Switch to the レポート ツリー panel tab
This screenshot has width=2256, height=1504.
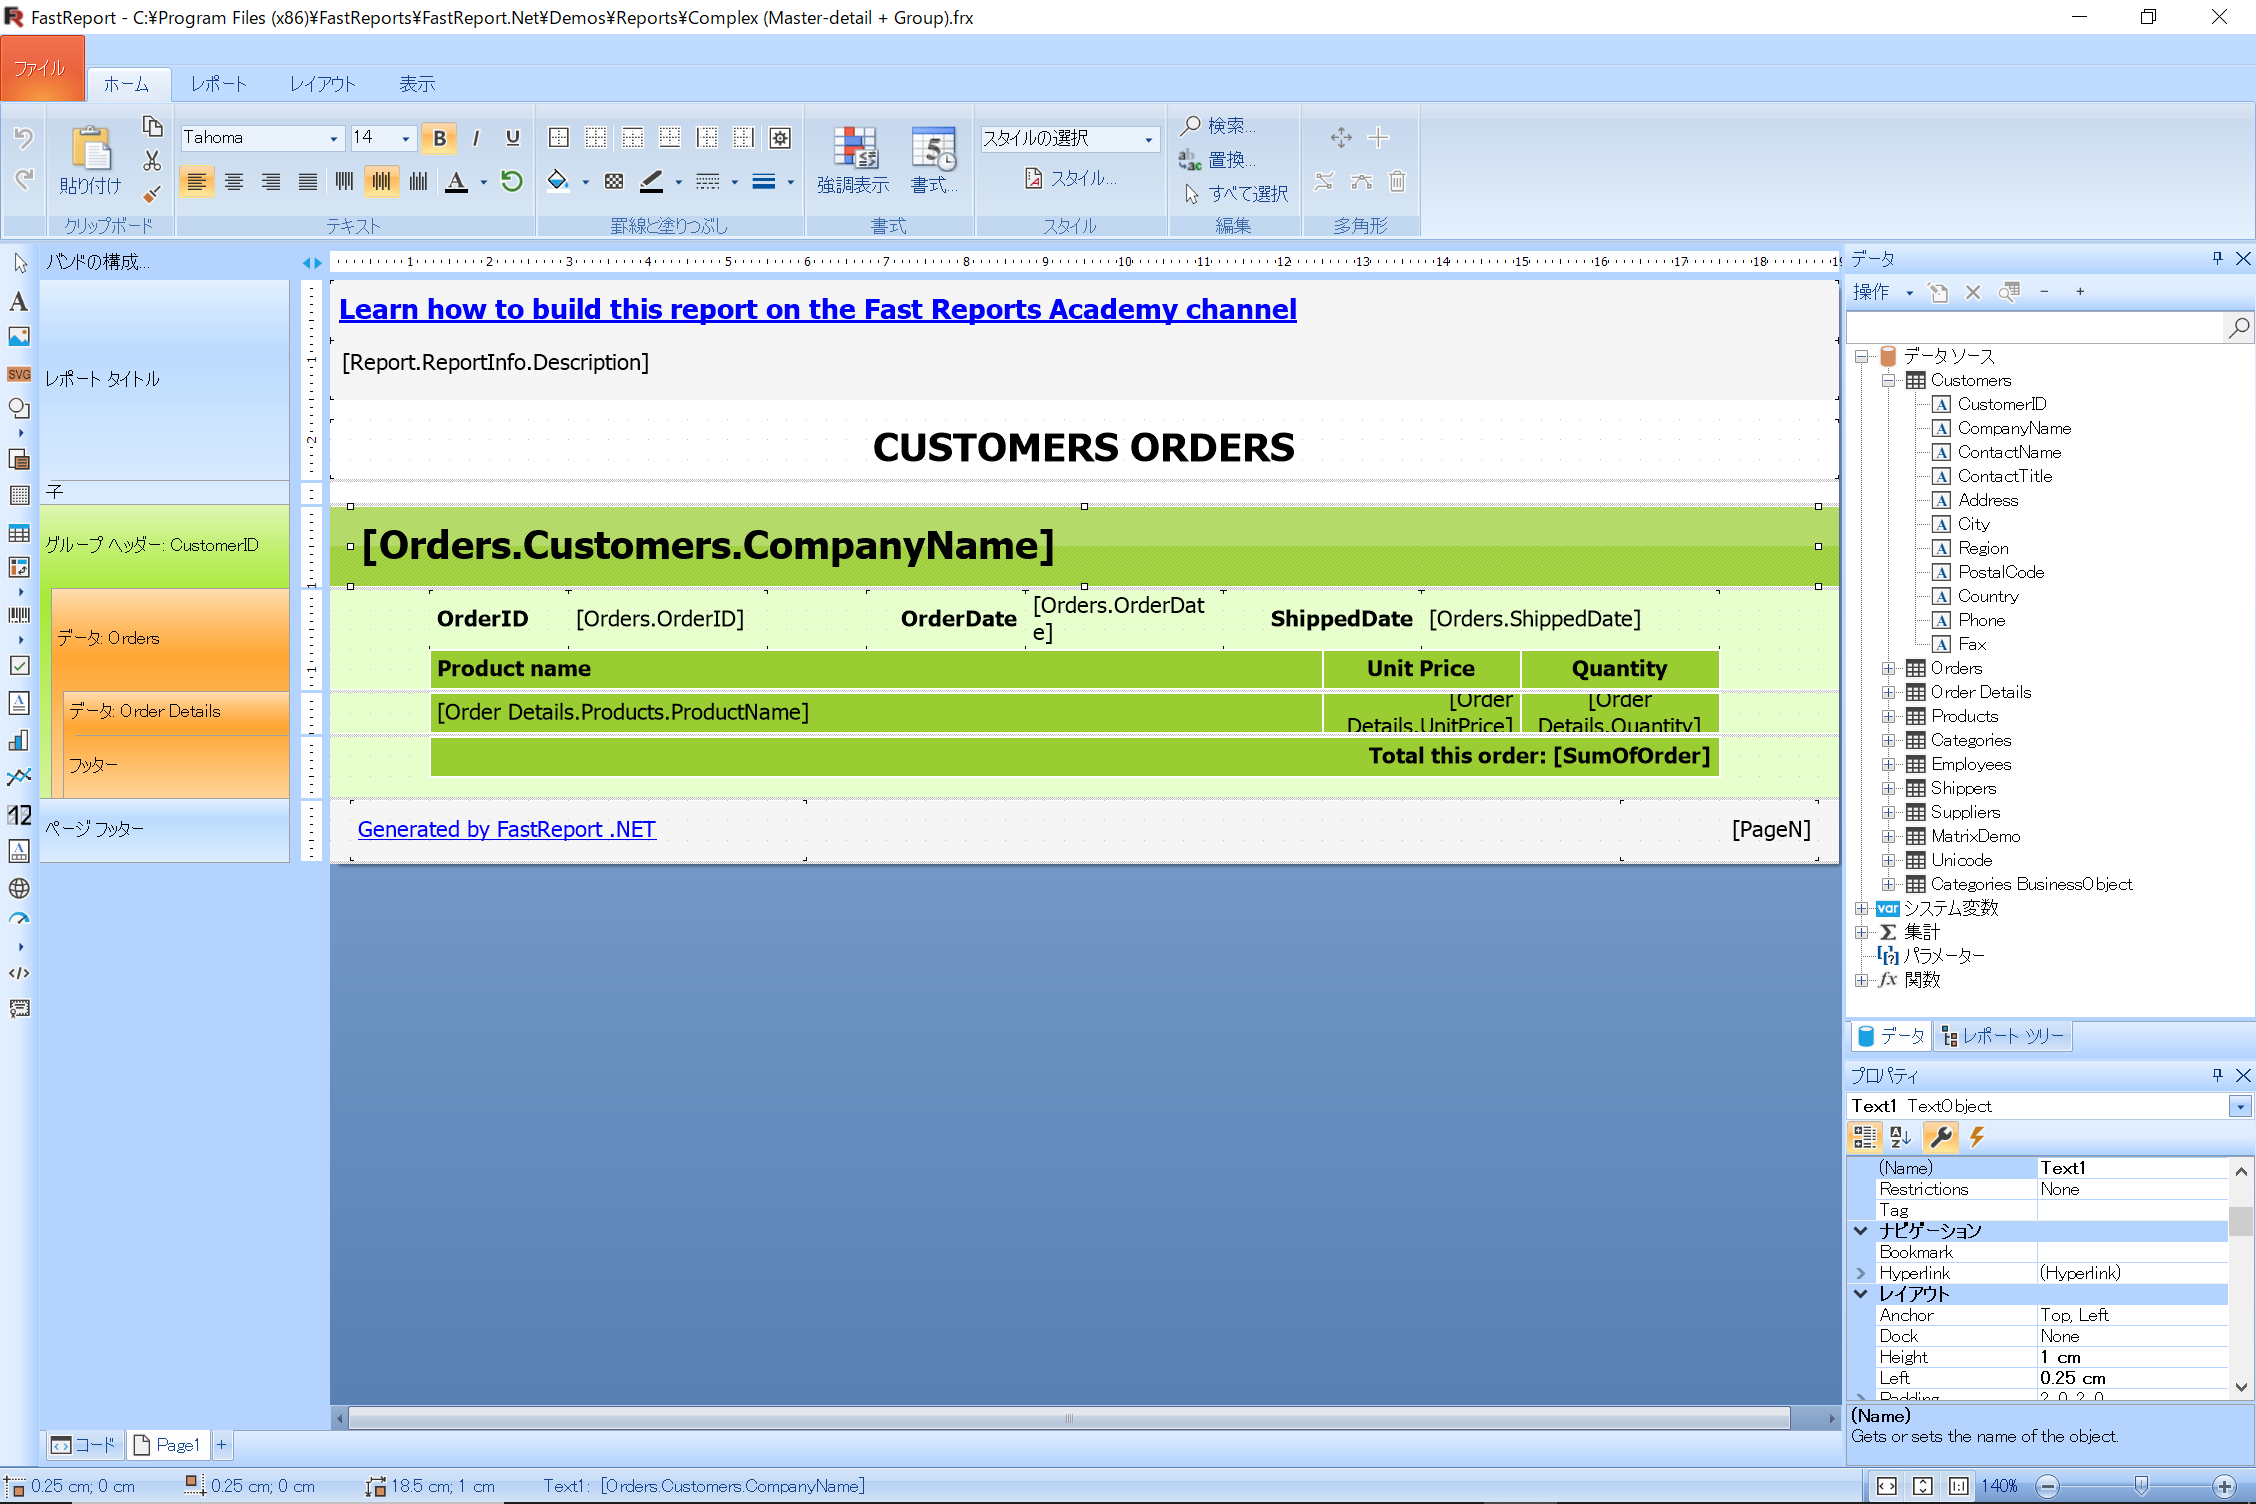[x=2003, y=1036]
